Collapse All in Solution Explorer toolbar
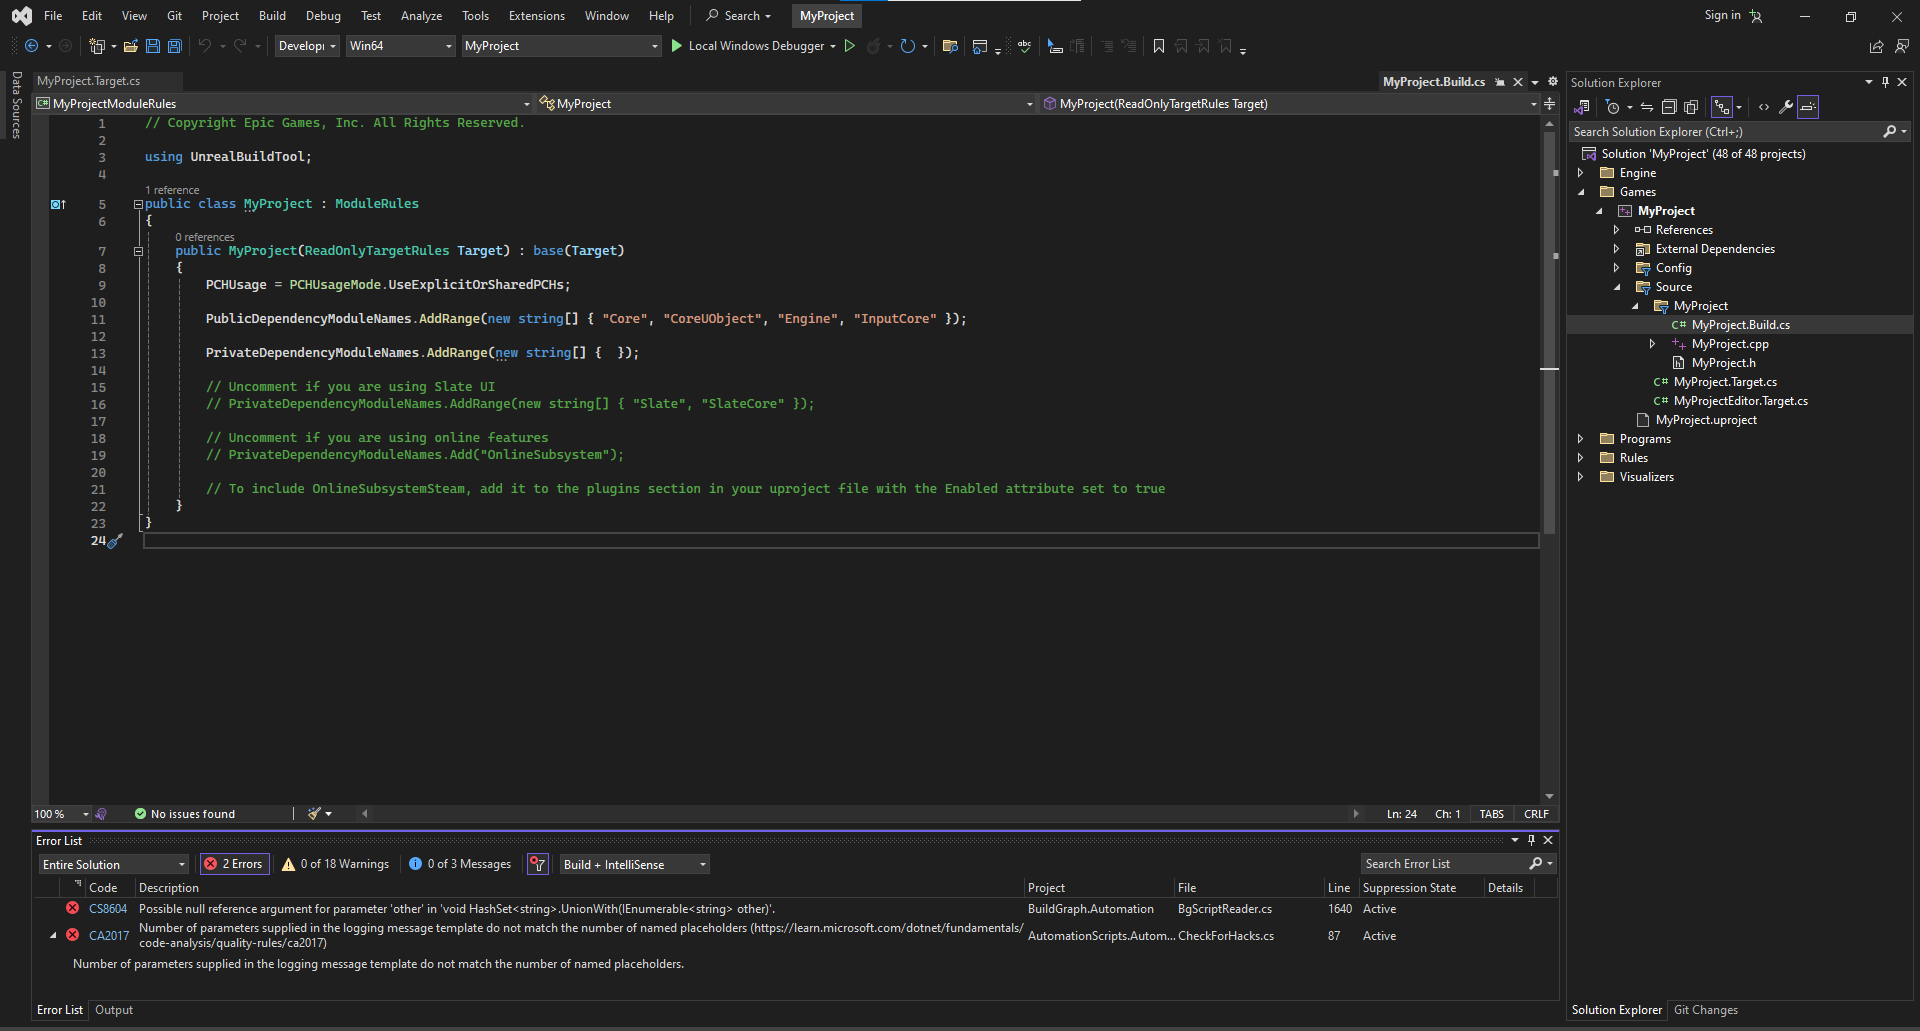1920x1031 pixels. [1668, 107]
